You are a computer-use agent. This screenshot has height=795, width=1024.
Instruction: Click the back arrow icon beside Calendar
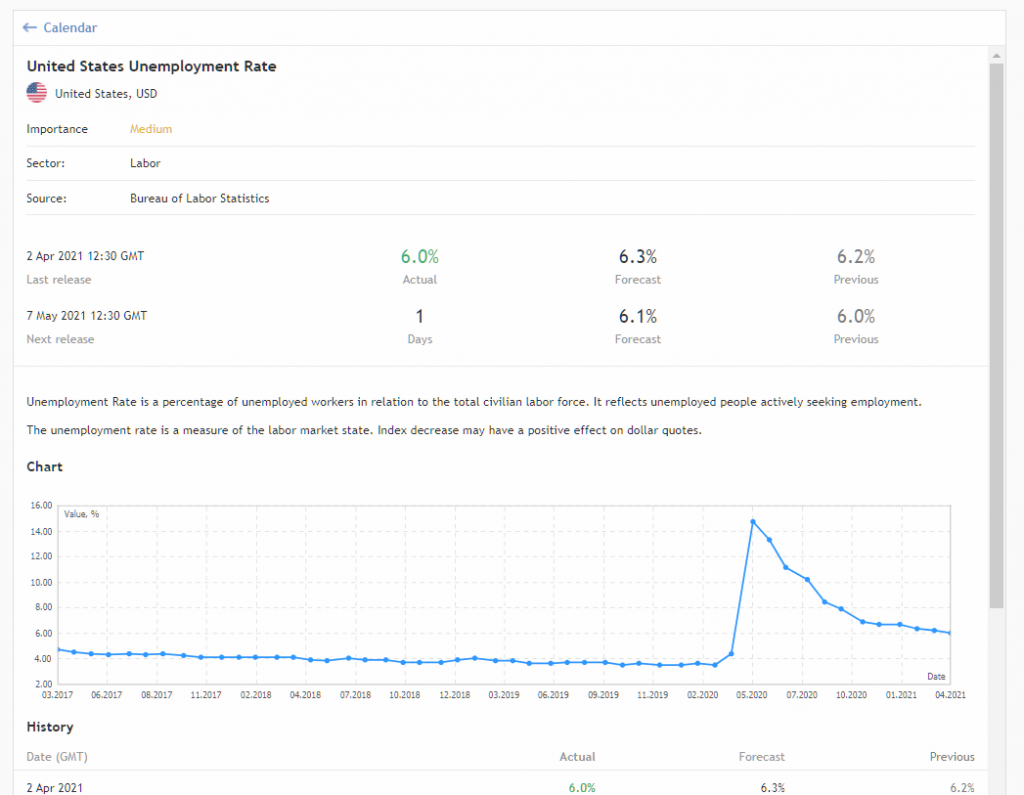click(29, 27)
